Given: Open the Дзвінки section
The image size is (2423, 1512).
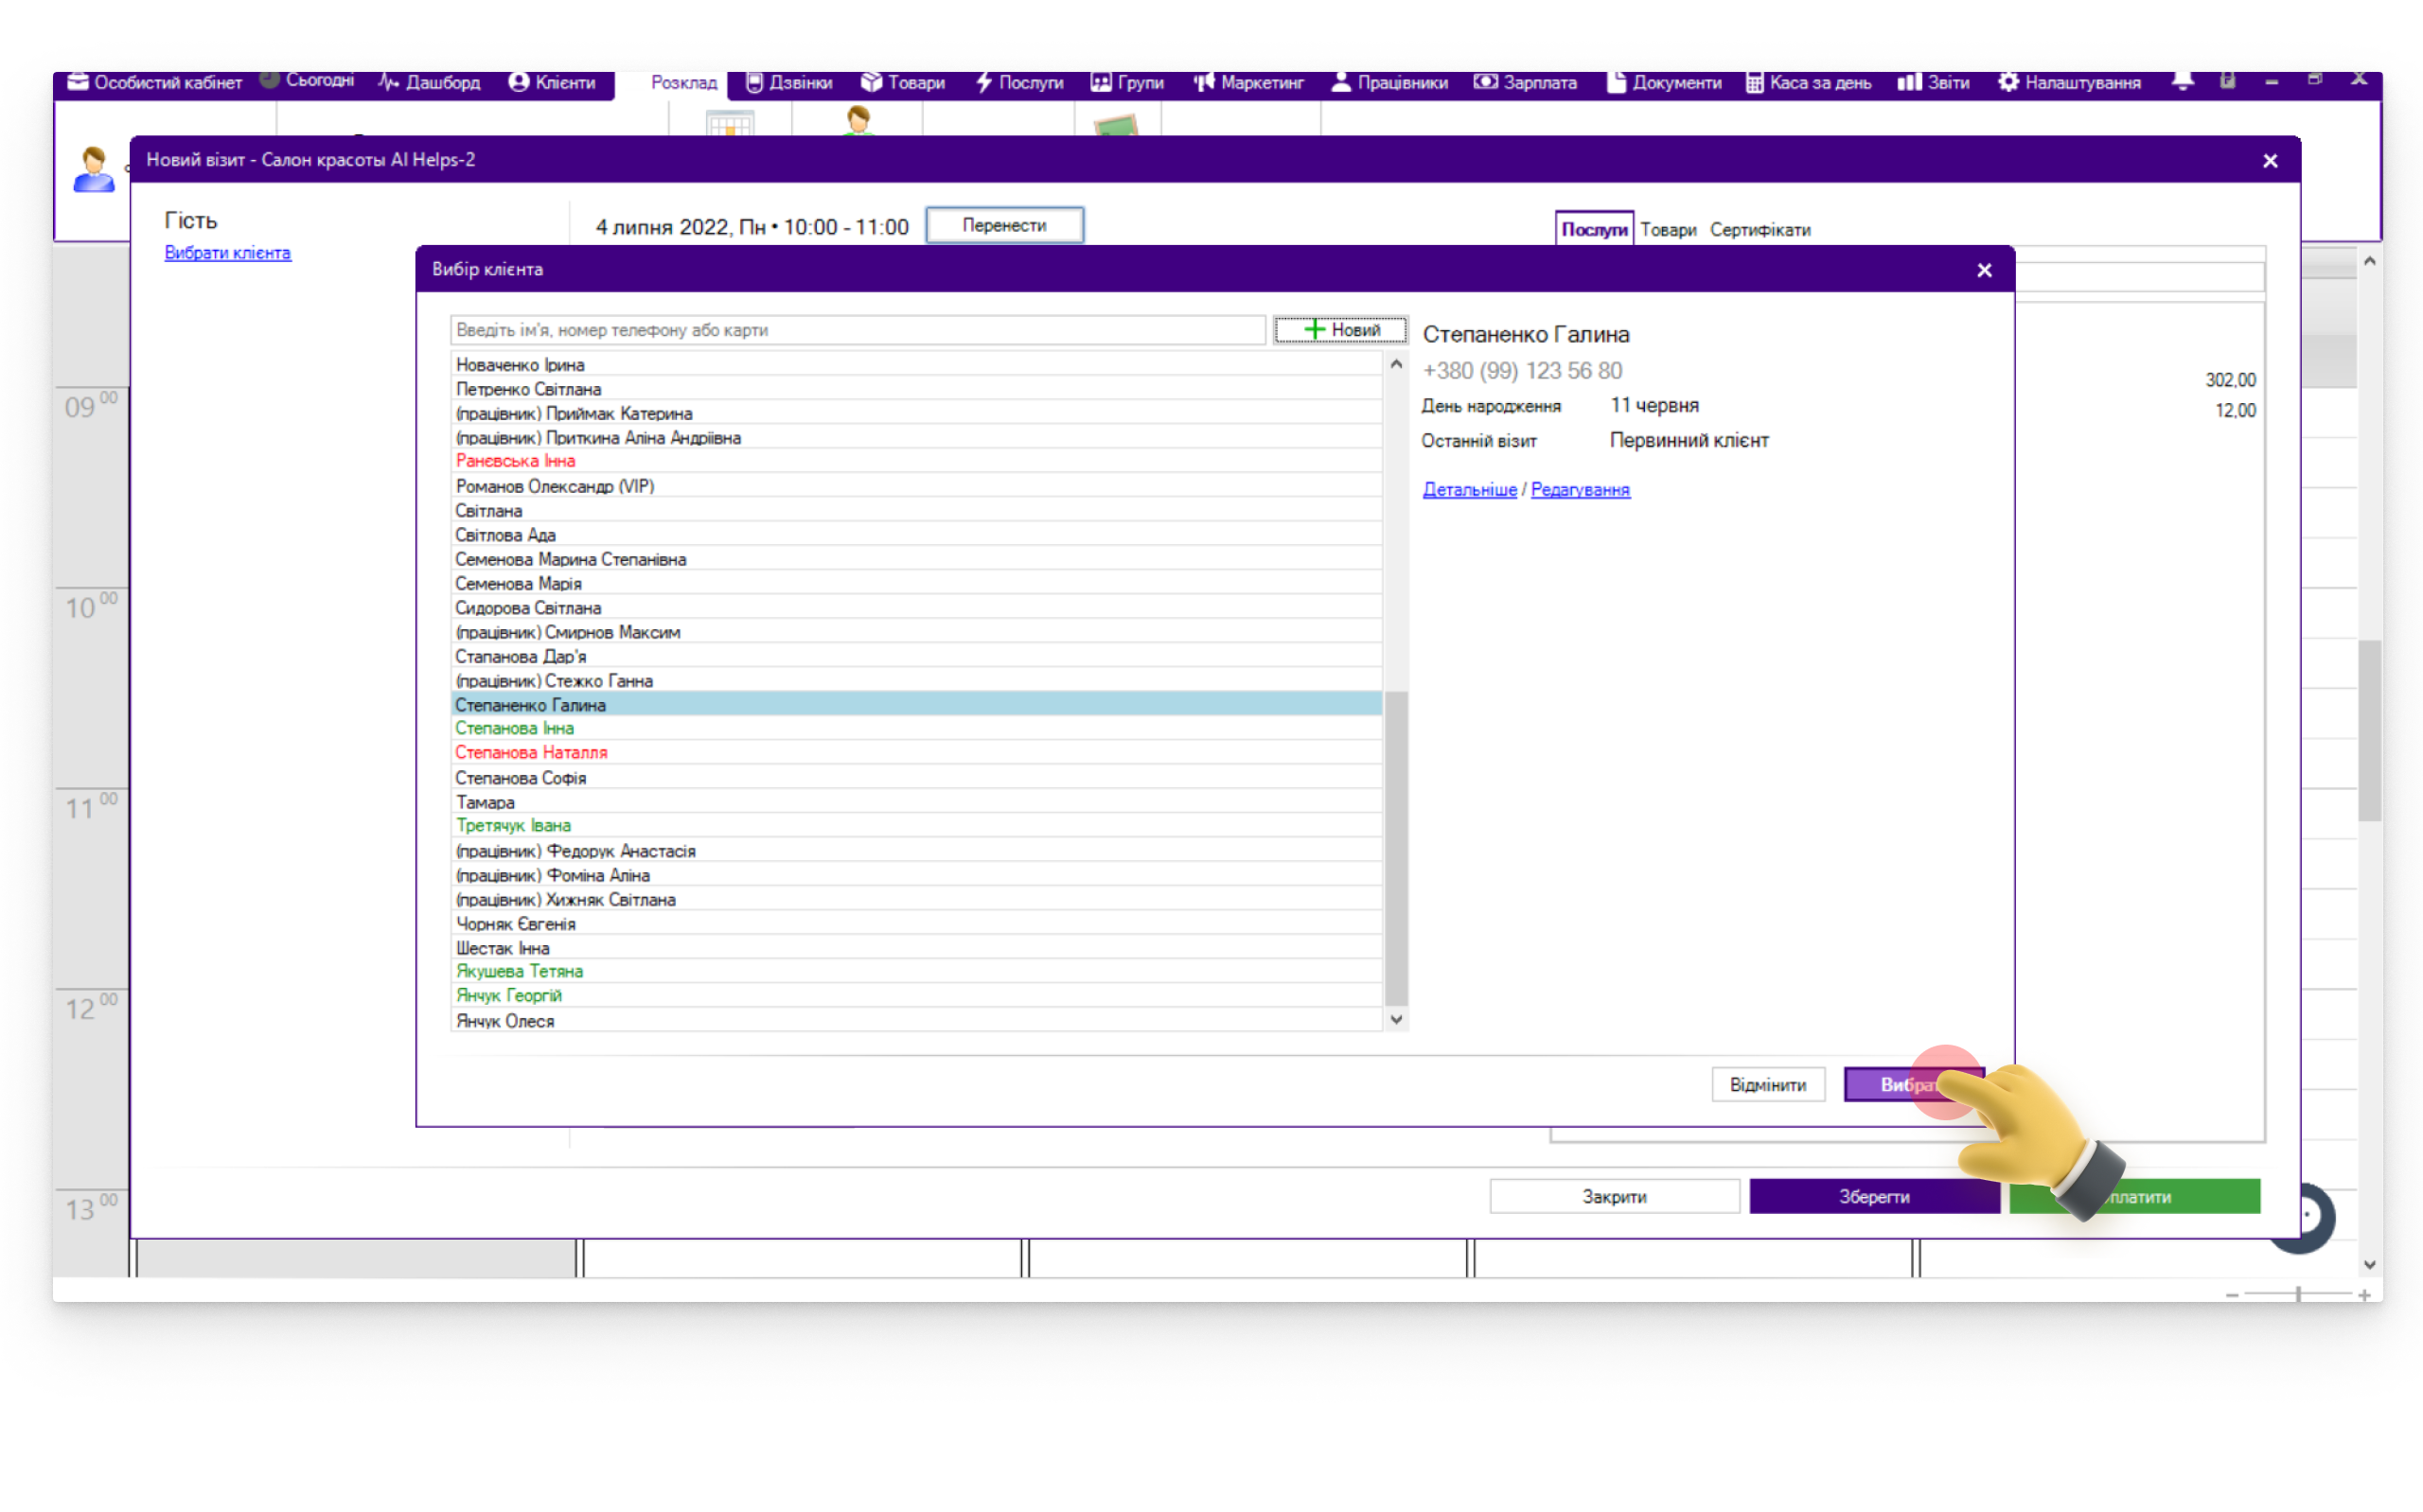Looking at the screenshot, I should 789,83.
